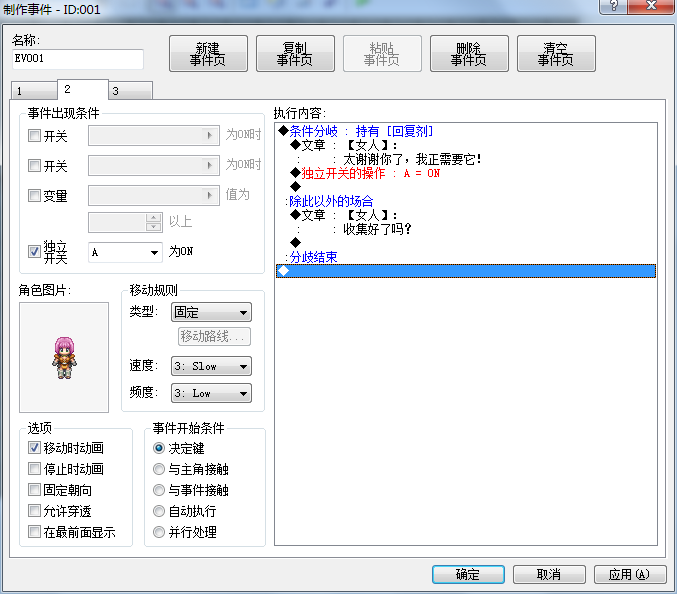Open event page tab 3

(130, 91)
